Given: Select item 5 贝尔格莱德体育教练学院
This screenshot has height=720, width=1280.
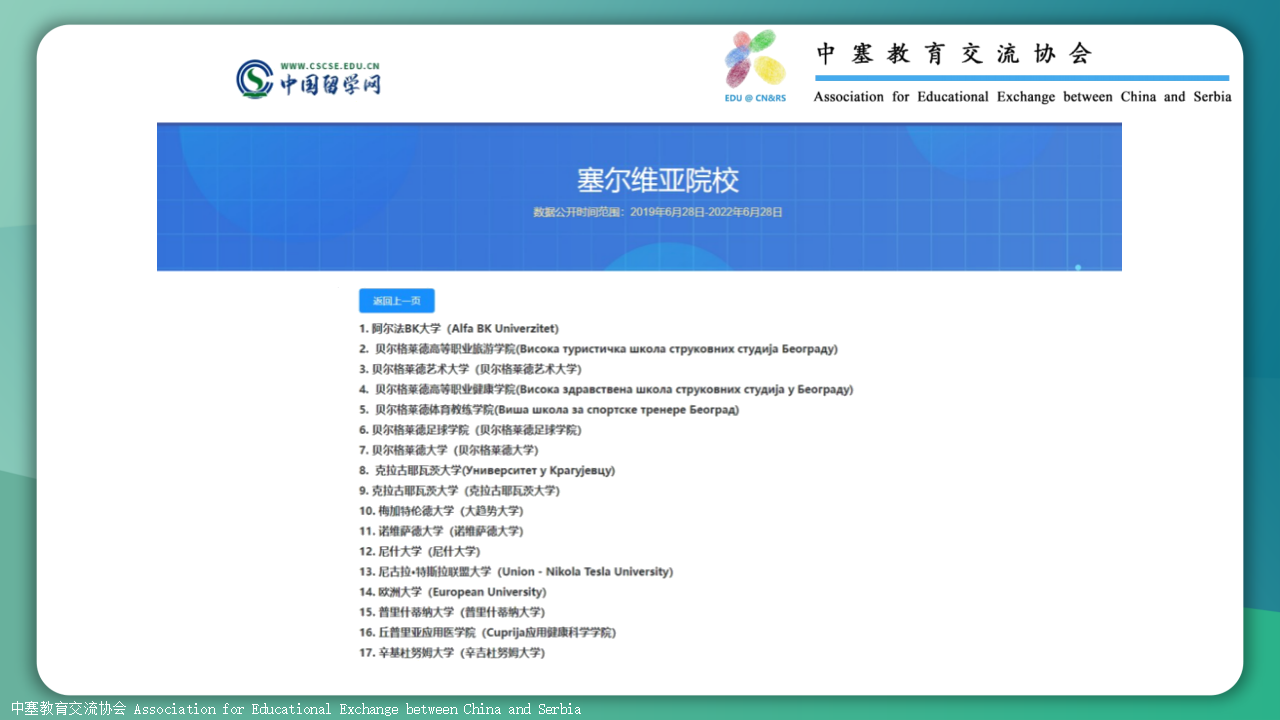Looking at the screenshot, I should coord(549,410).
